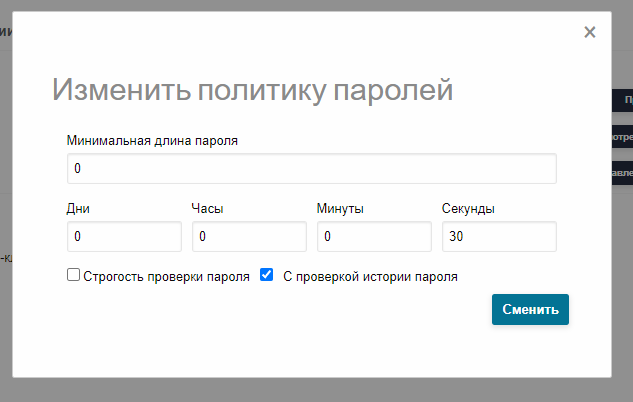Focus the Секунды field showing 30
Screen dimensions: 633x402
(x=499, y=236)
